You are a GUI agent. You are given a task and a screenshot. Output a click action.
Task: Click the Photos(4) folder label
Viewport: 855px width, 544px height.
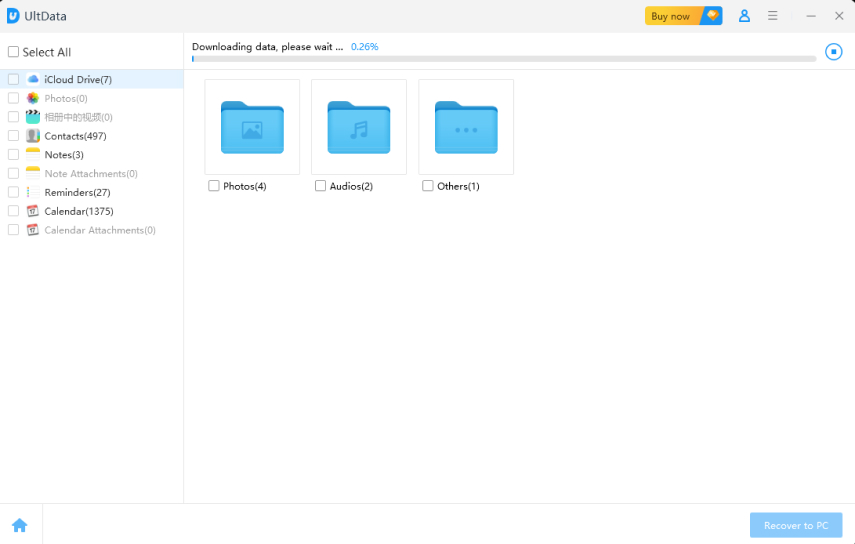pyautogui.click(x=245, y=186)
